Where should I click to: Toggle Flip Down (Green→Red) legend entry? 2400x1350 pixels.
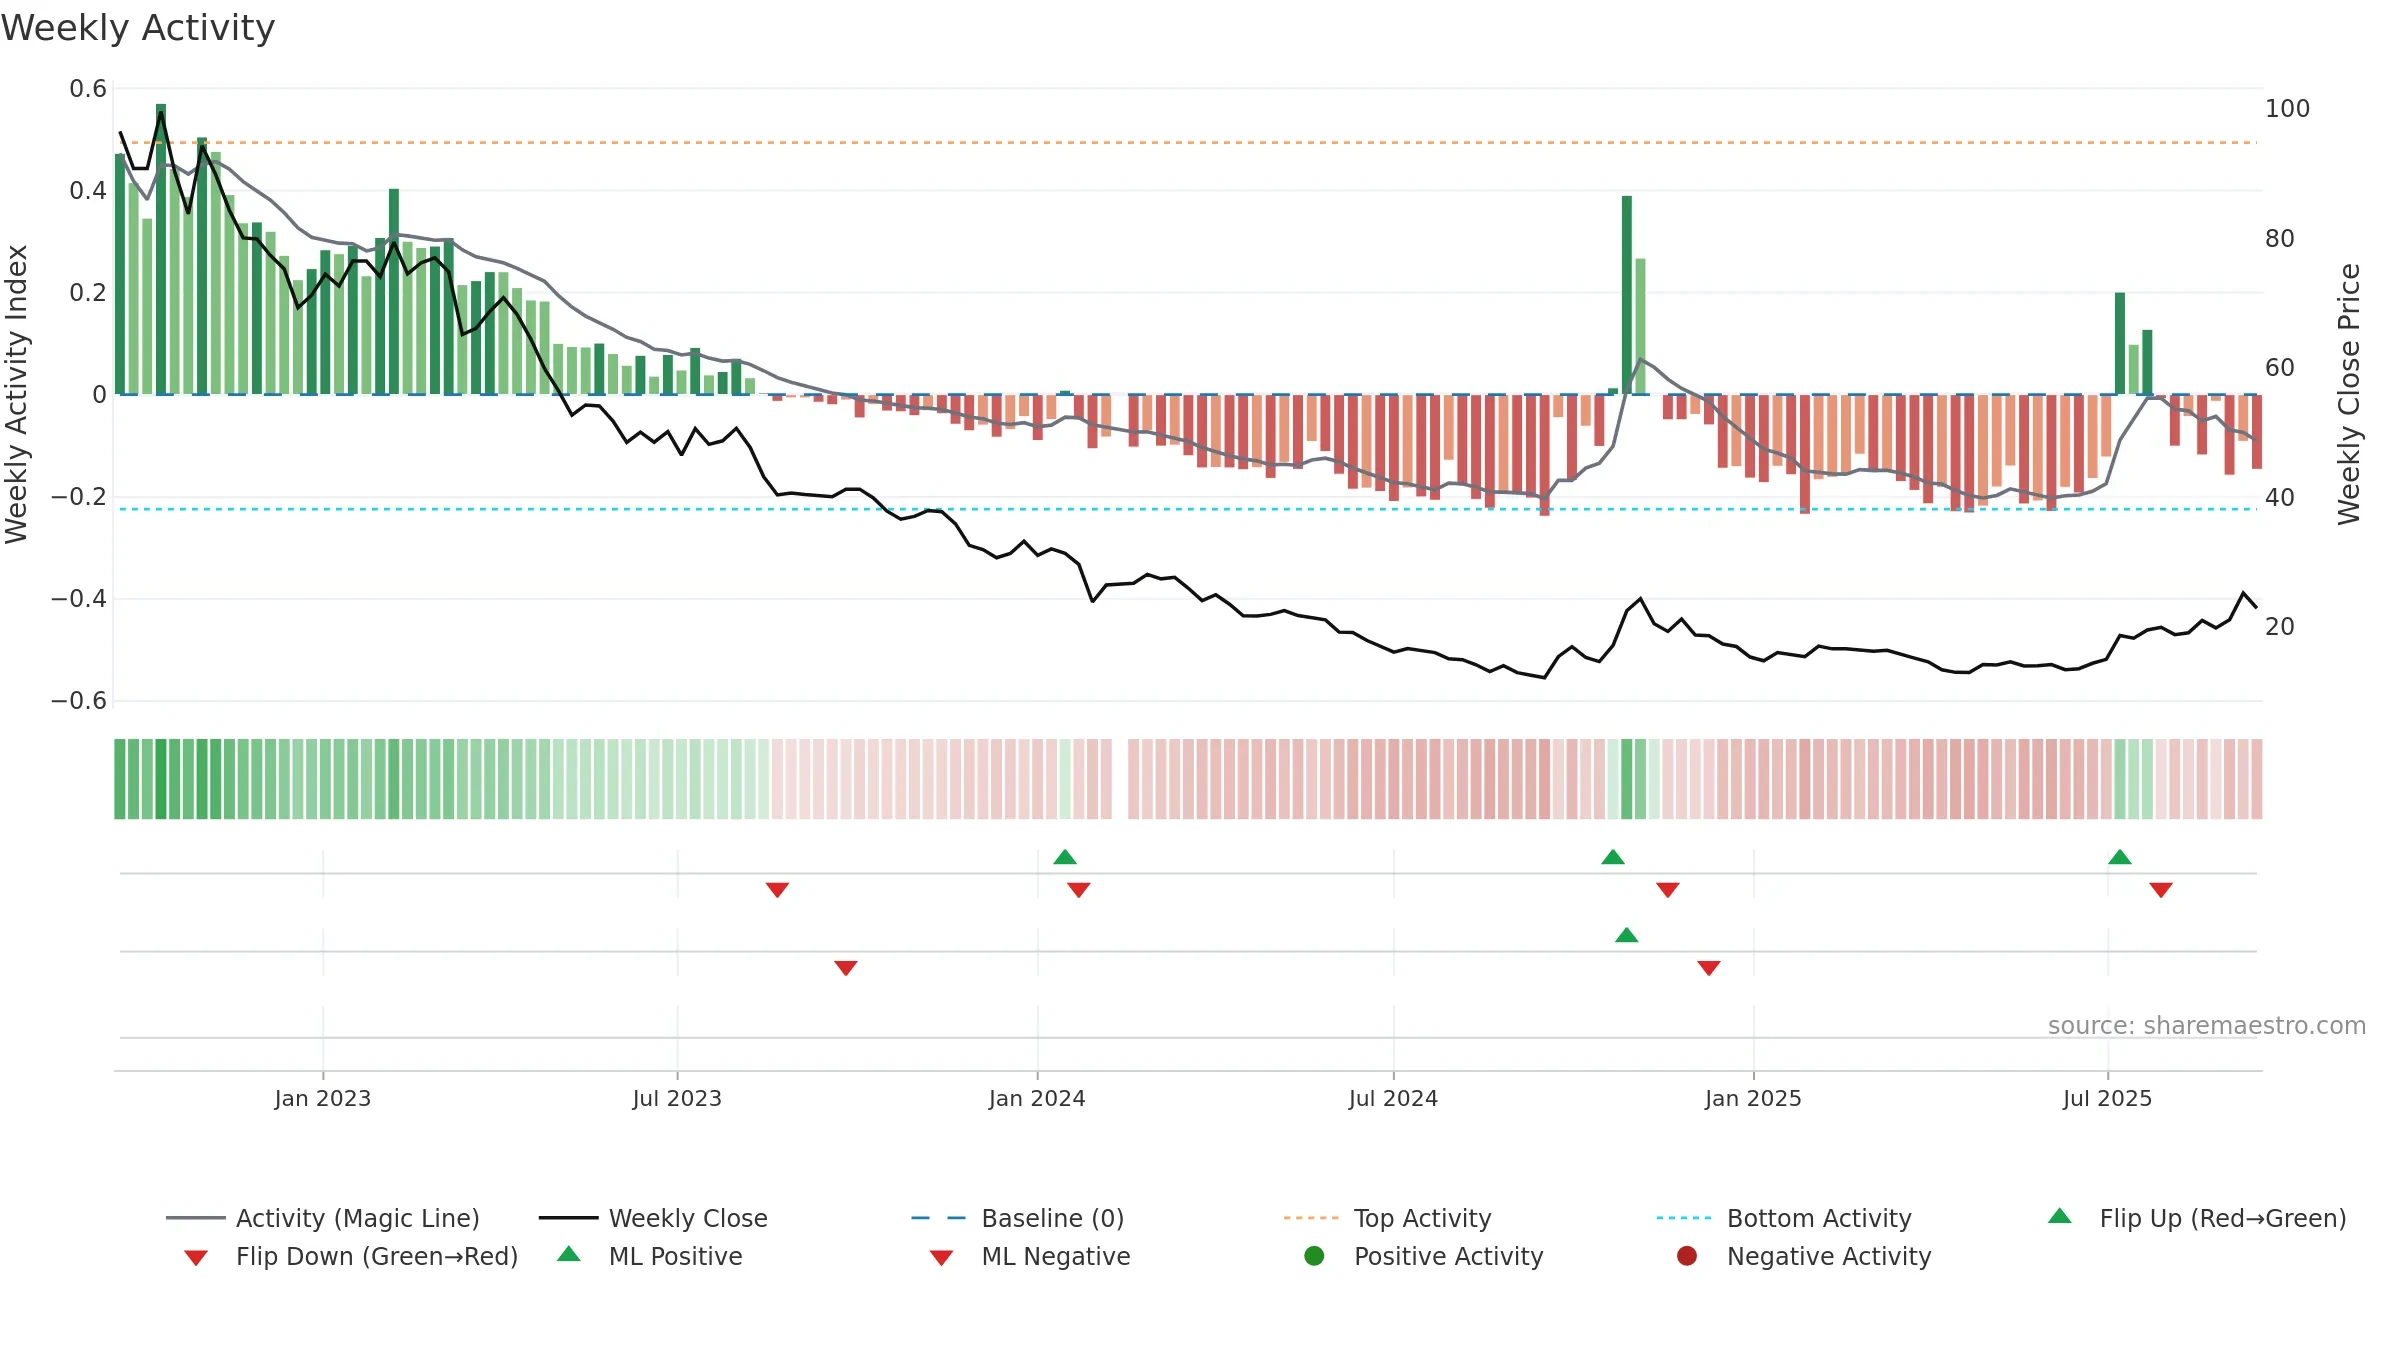coord(351,1256)
